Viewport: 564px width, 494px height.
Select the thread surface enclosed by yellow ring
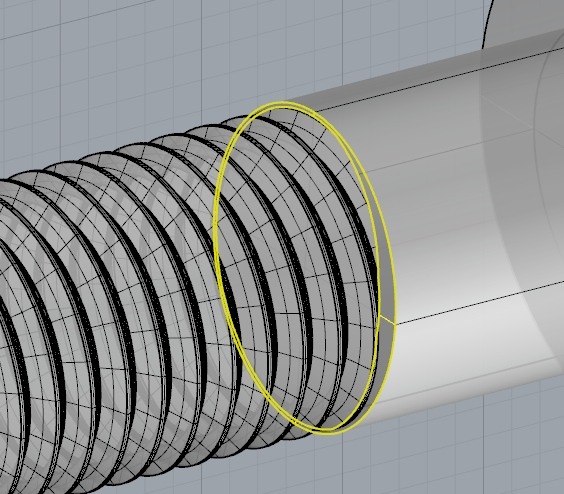coord(299,266)
